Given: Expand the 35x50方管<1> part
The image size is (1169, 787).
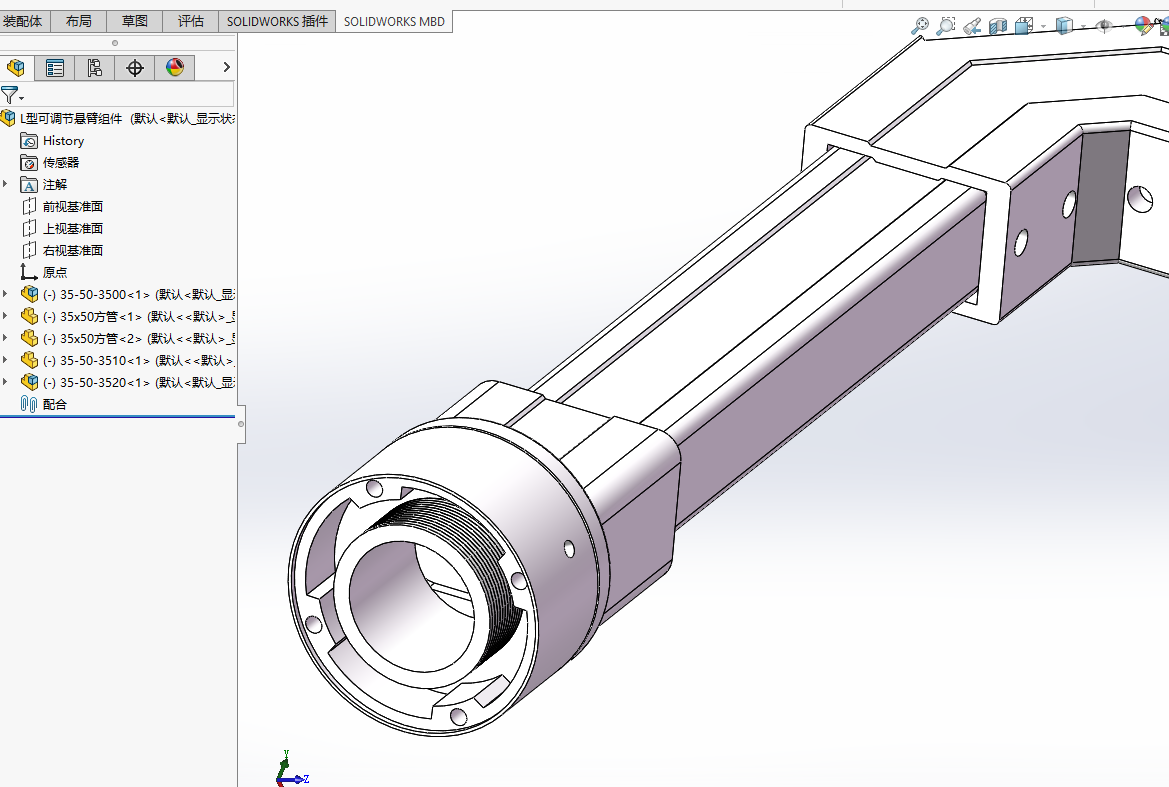Looking at the screenshot, I should tap(5, 316).
